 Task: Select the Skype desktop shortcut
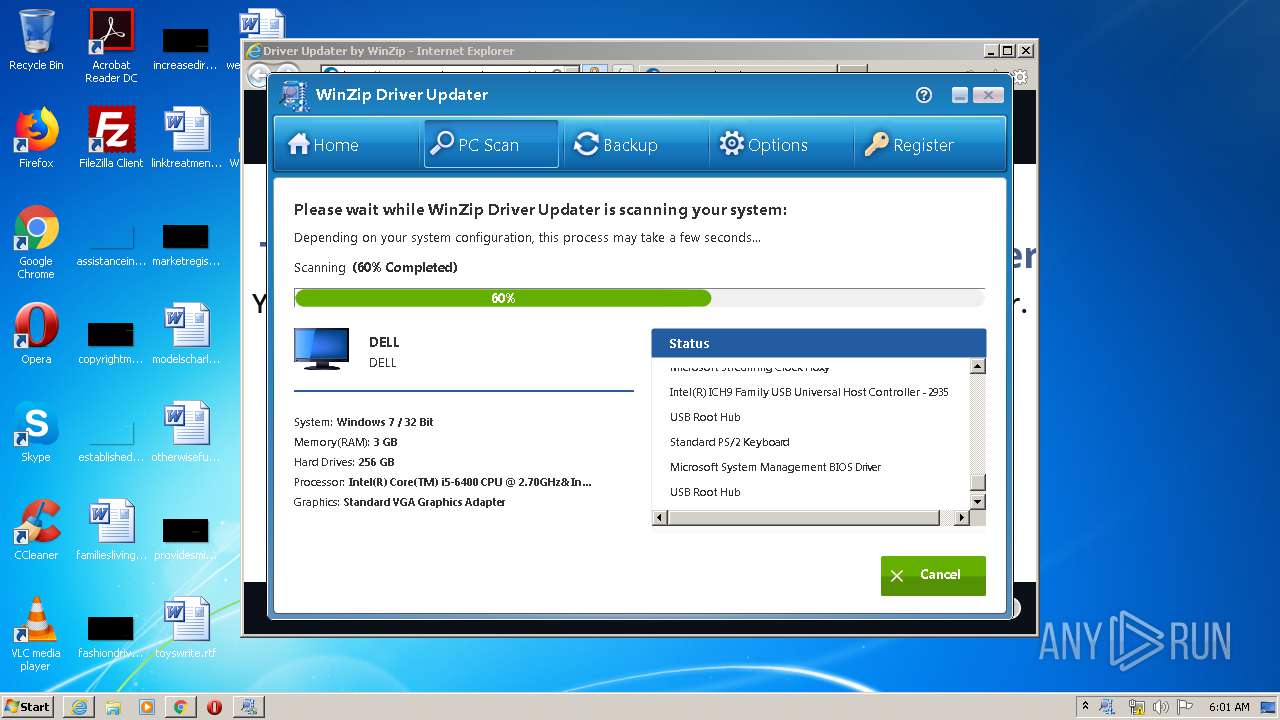pos(36,432)
